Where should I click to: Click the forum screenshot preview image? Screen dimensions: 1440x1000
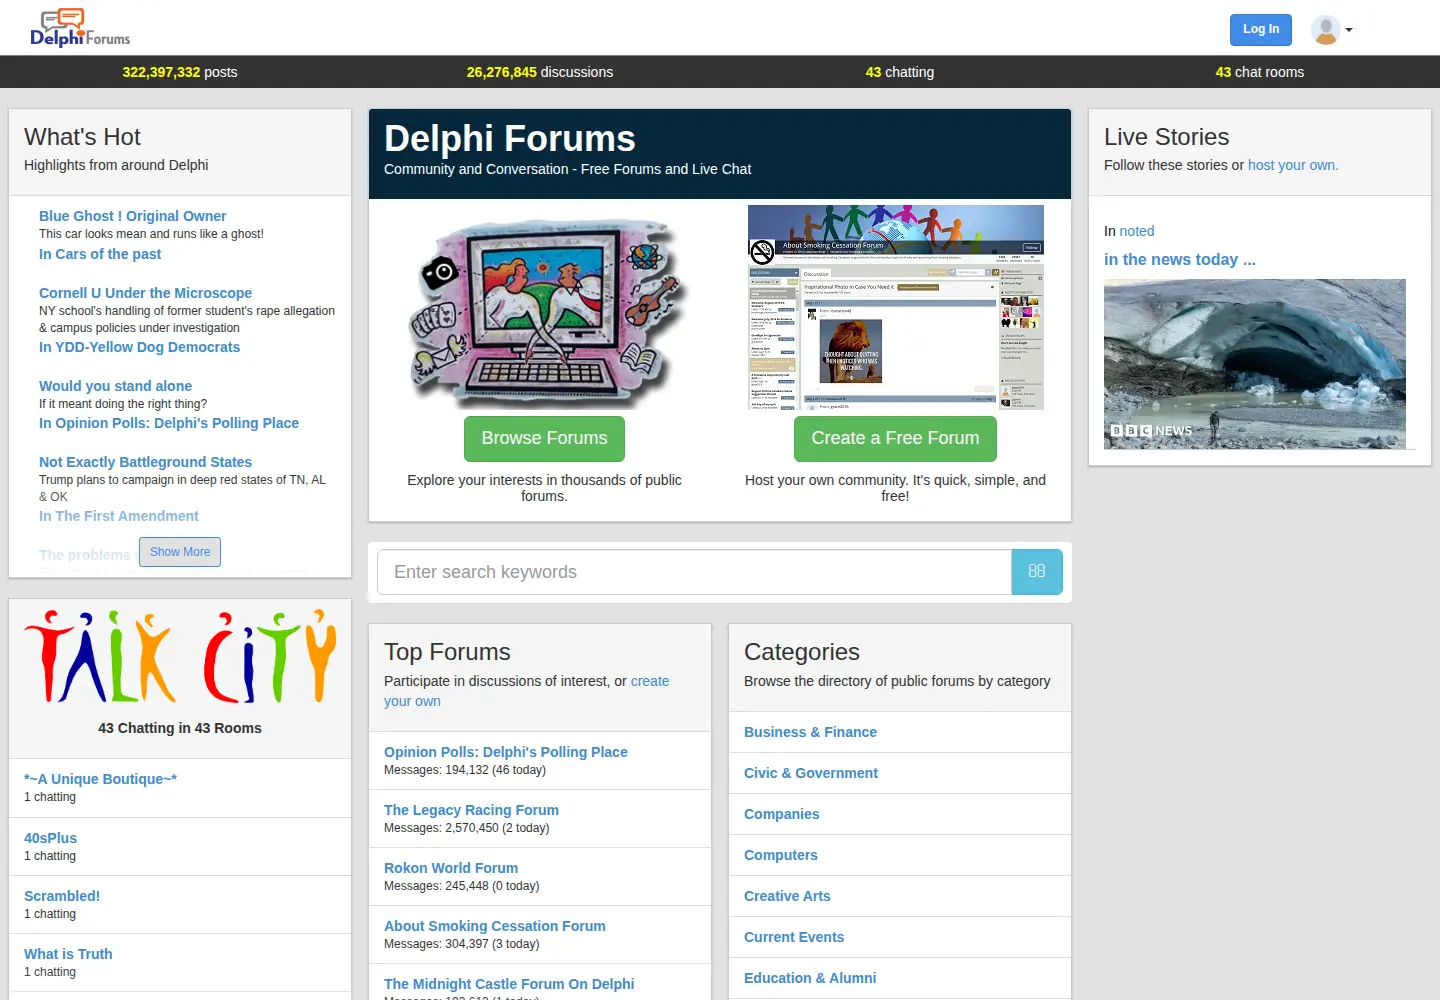coord(896,308)
